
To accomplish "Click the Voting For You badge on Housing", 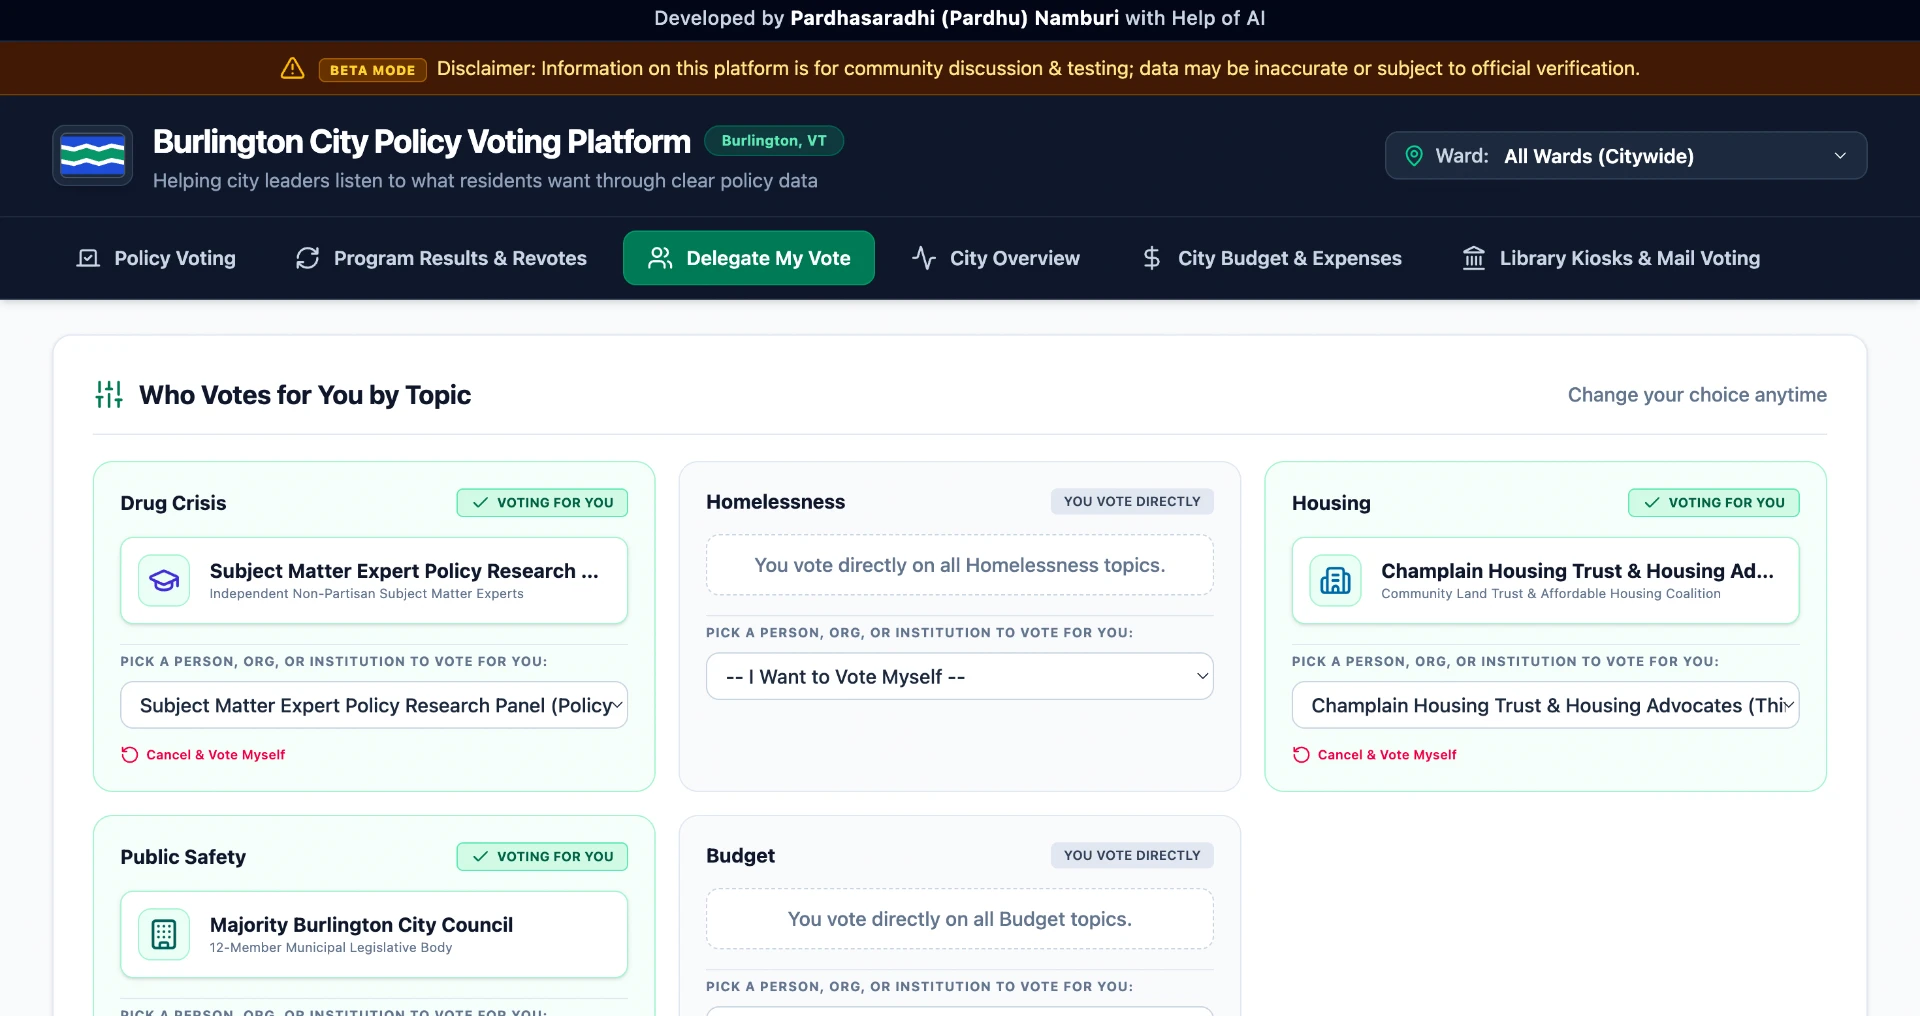I will 1714,503.
